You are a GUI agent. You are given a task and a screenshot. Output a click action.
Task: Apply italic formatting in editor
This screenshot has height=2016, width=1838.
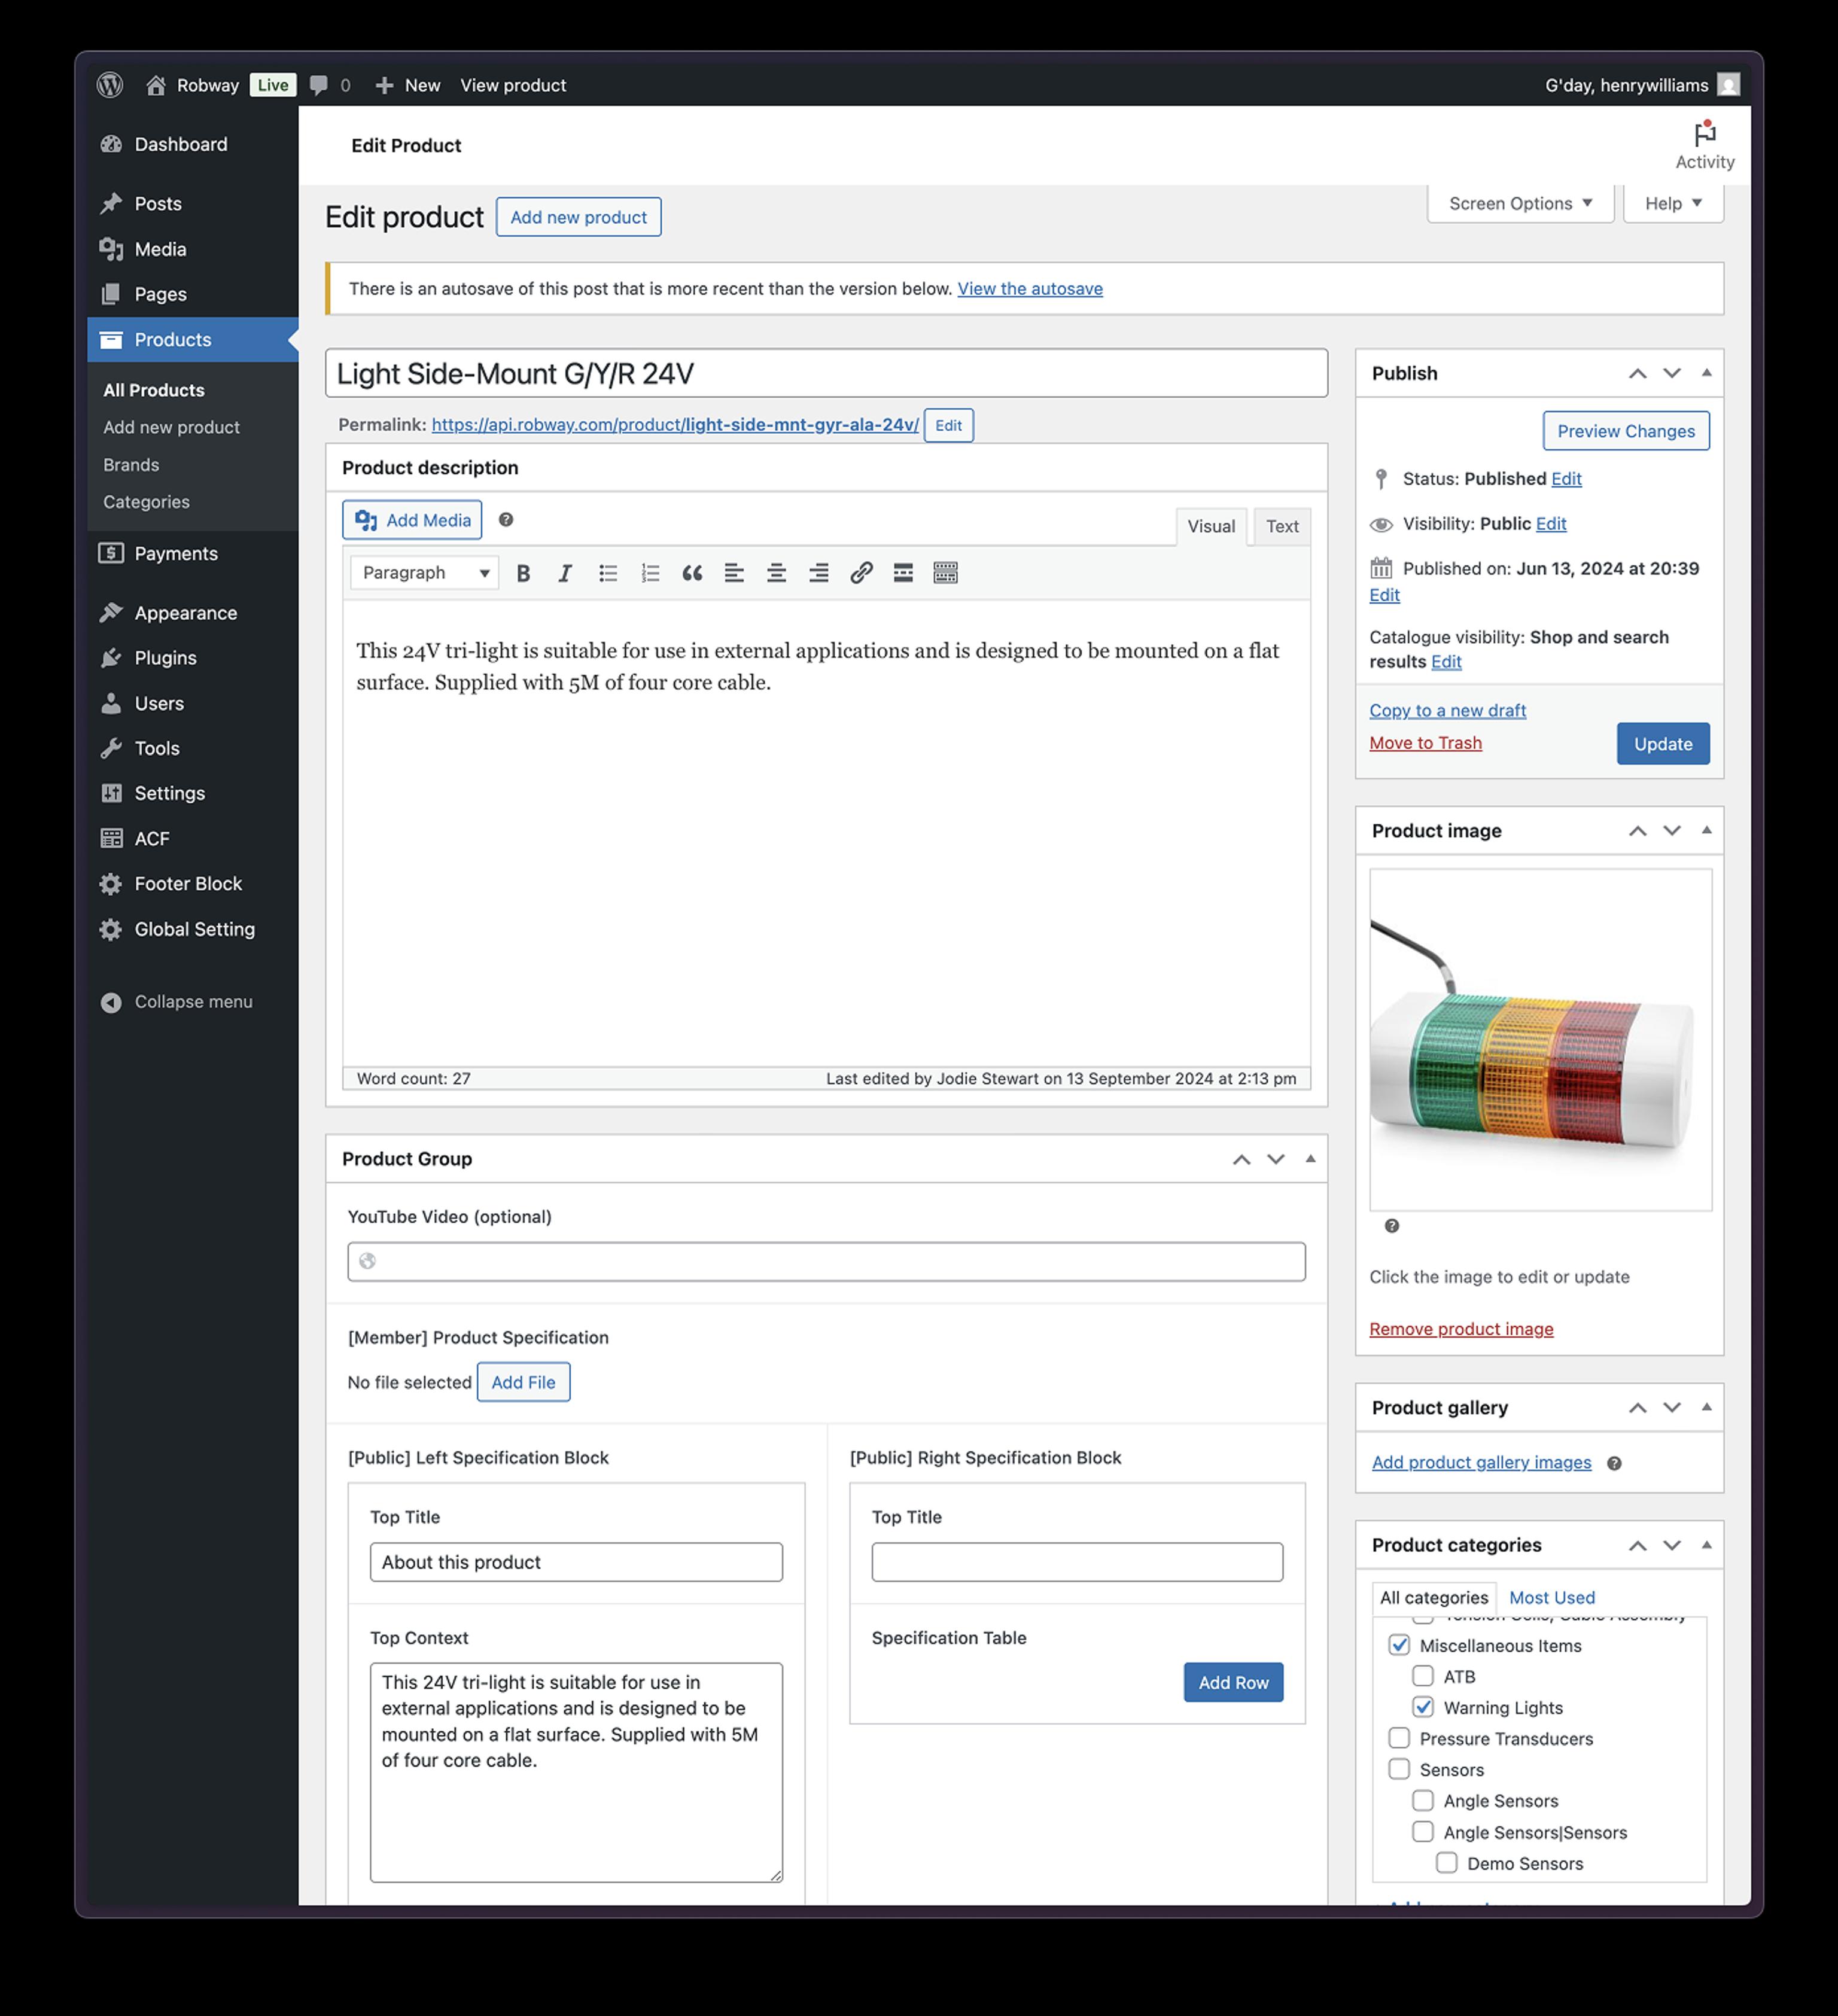[x=565, y=573]
